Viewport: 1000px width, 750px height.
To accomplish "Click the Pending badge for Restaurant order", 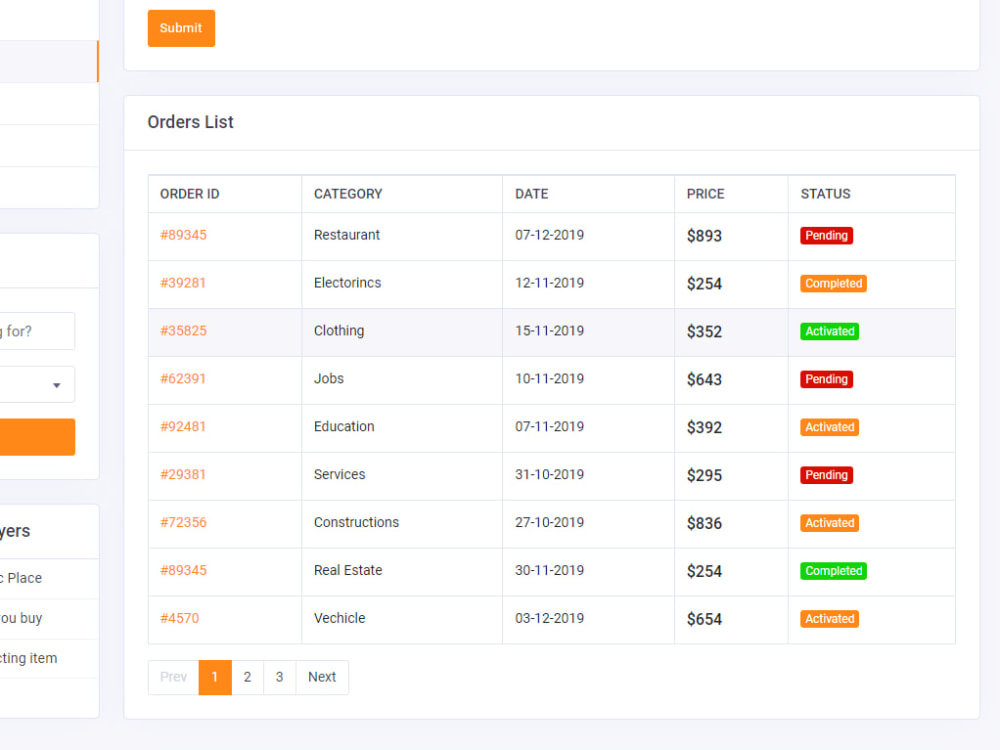I will coord(827,236).
